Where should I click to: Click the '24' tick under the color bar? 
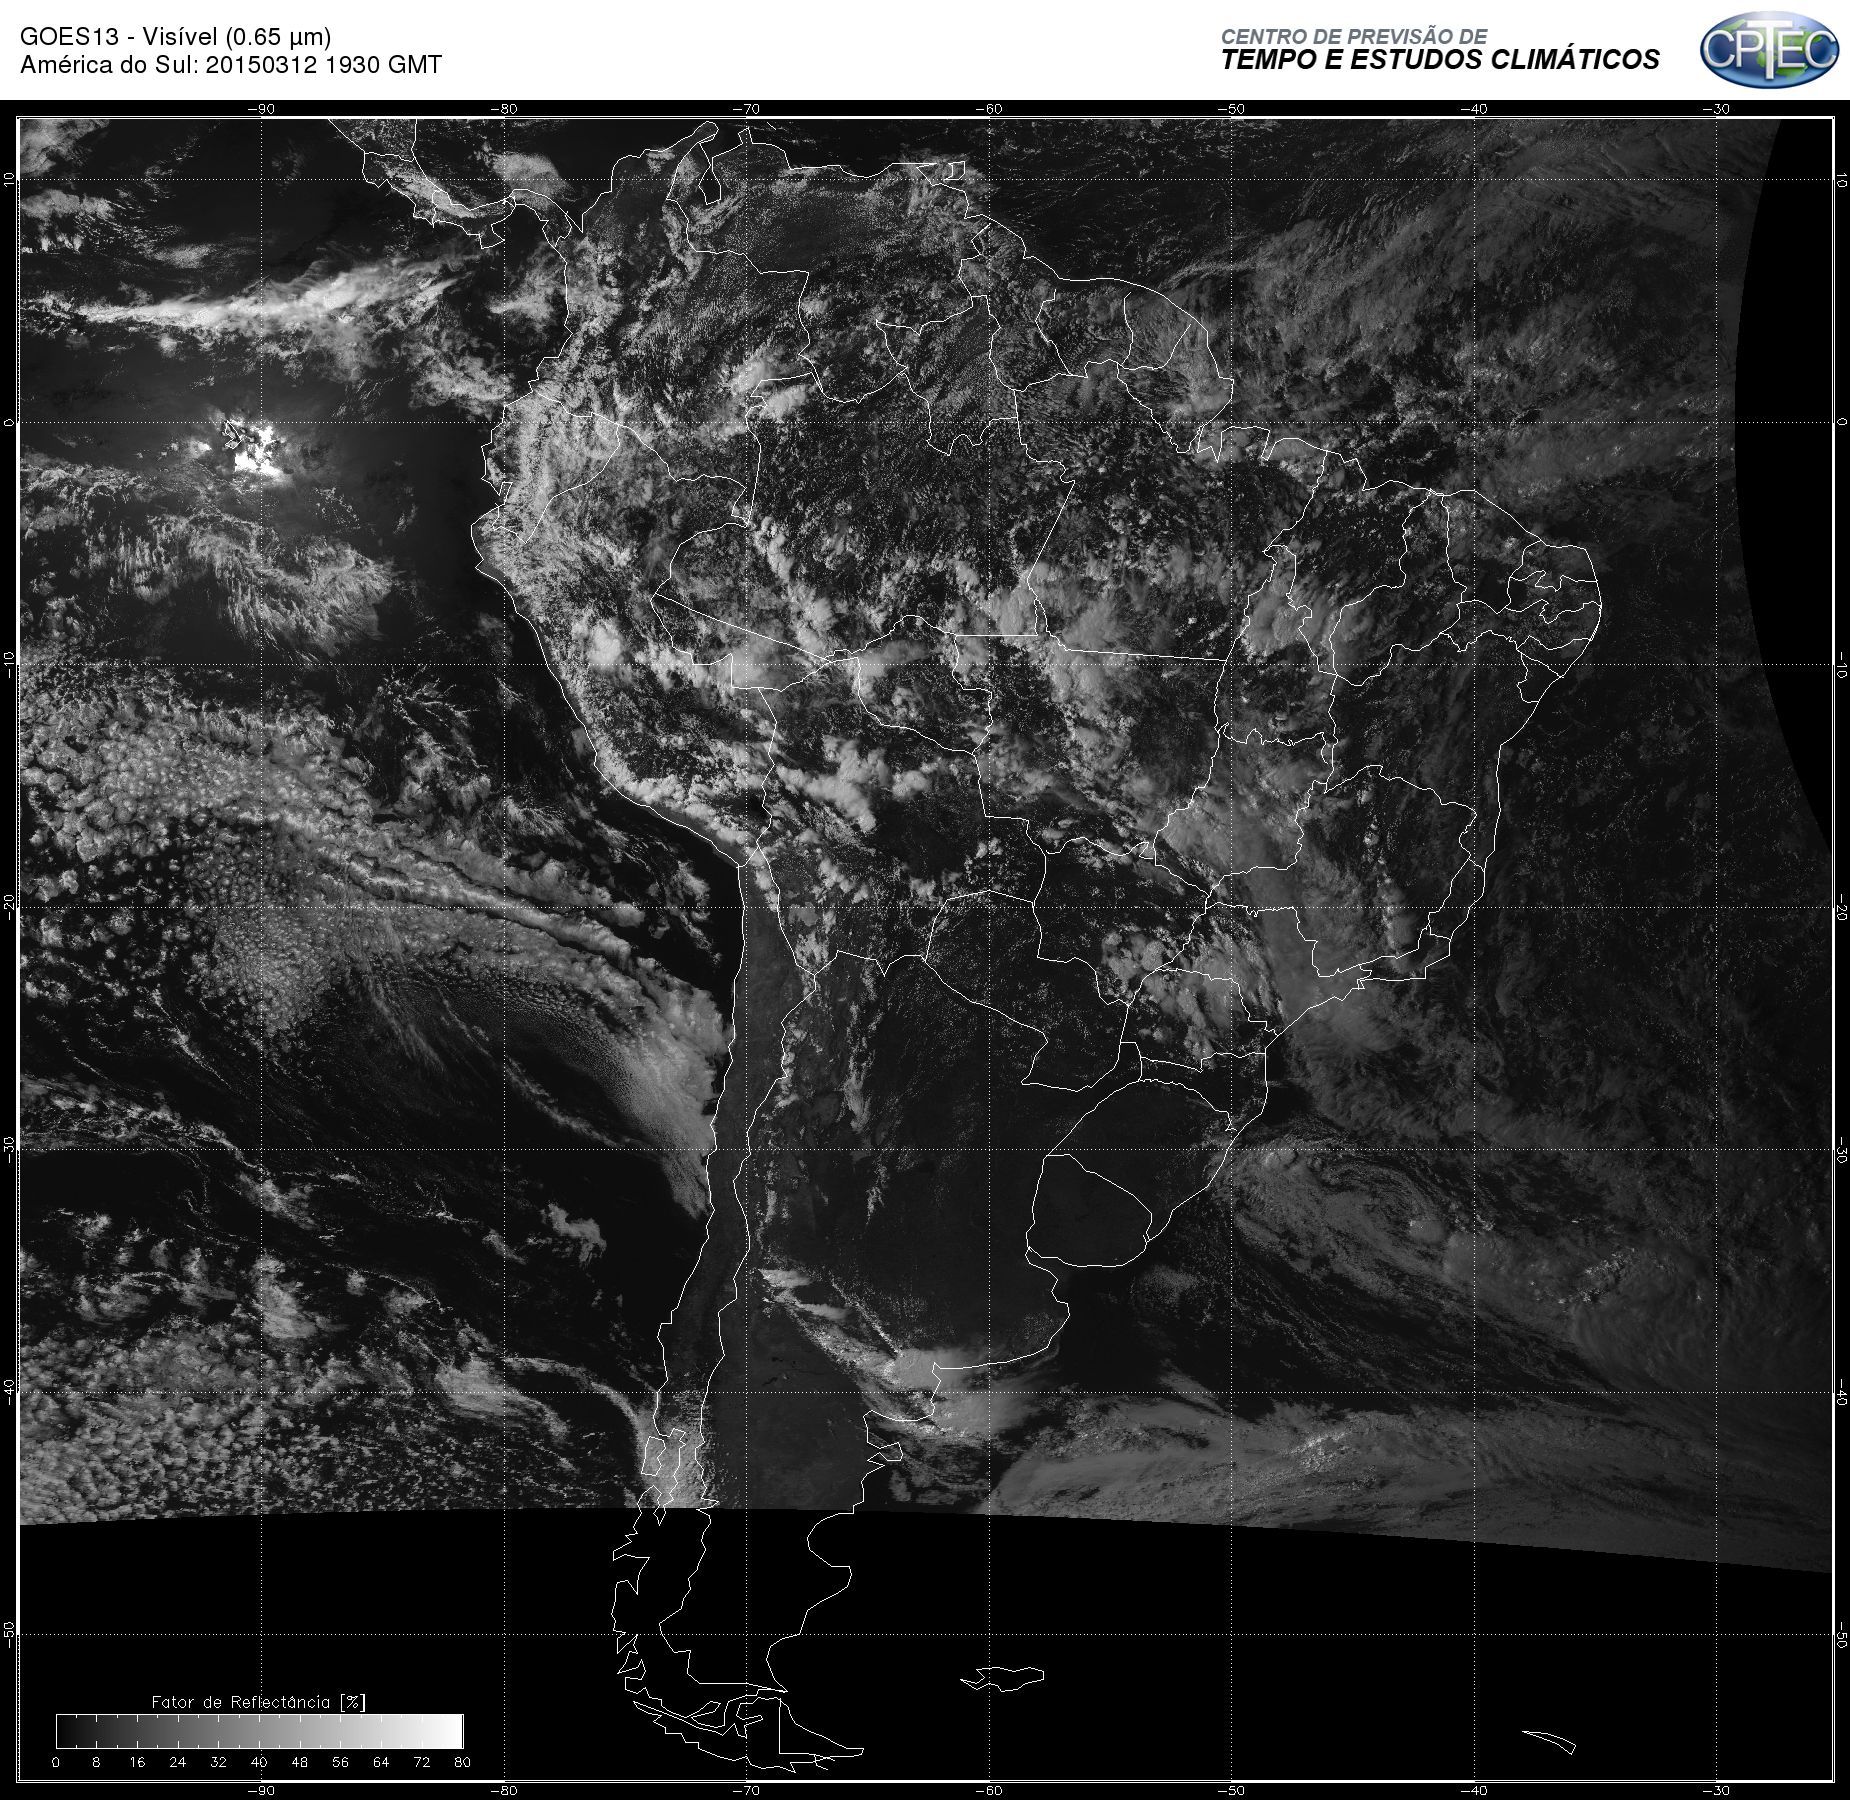tap(178, 1762)
